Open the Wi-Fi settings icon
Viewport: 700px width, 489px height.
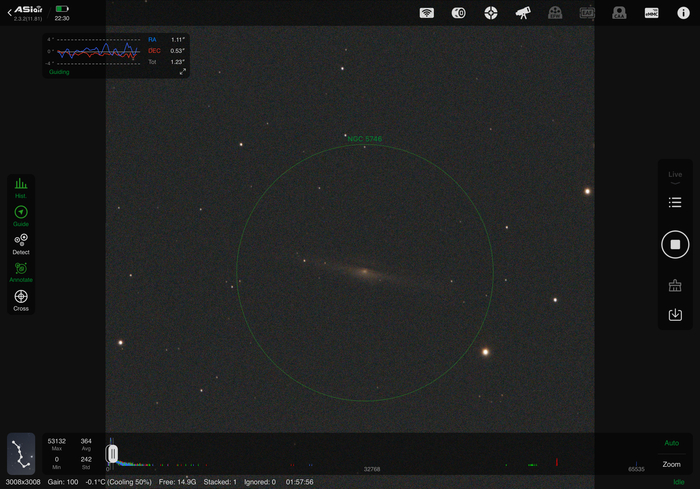[427, 13]
